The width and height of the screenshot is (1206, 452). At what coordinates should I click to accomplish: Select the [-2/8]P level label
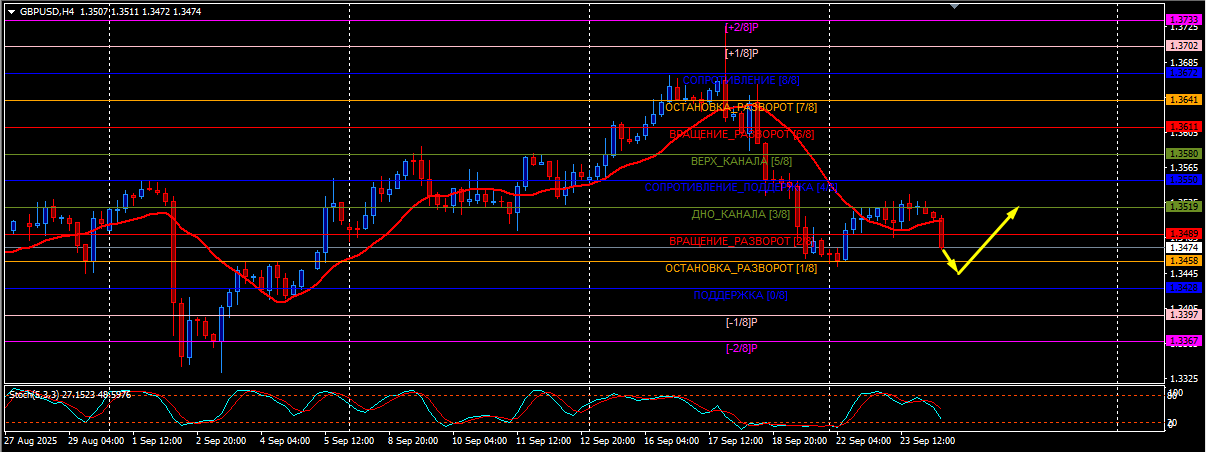tap(741, 349)
